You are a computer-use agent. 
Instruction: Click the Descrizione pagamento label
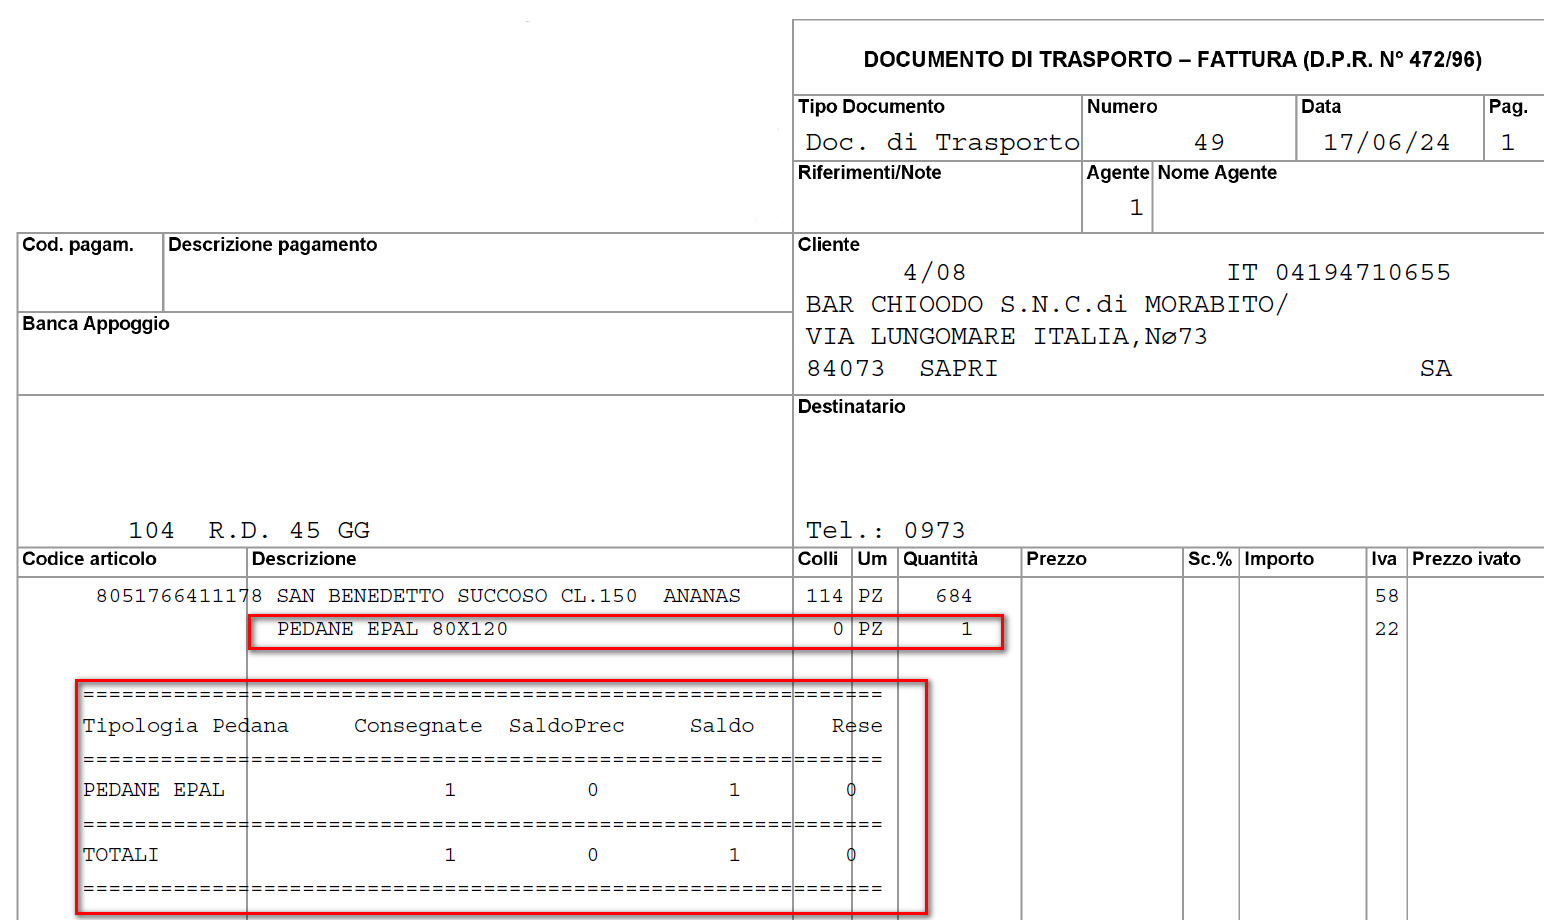(x=272, y=245)
